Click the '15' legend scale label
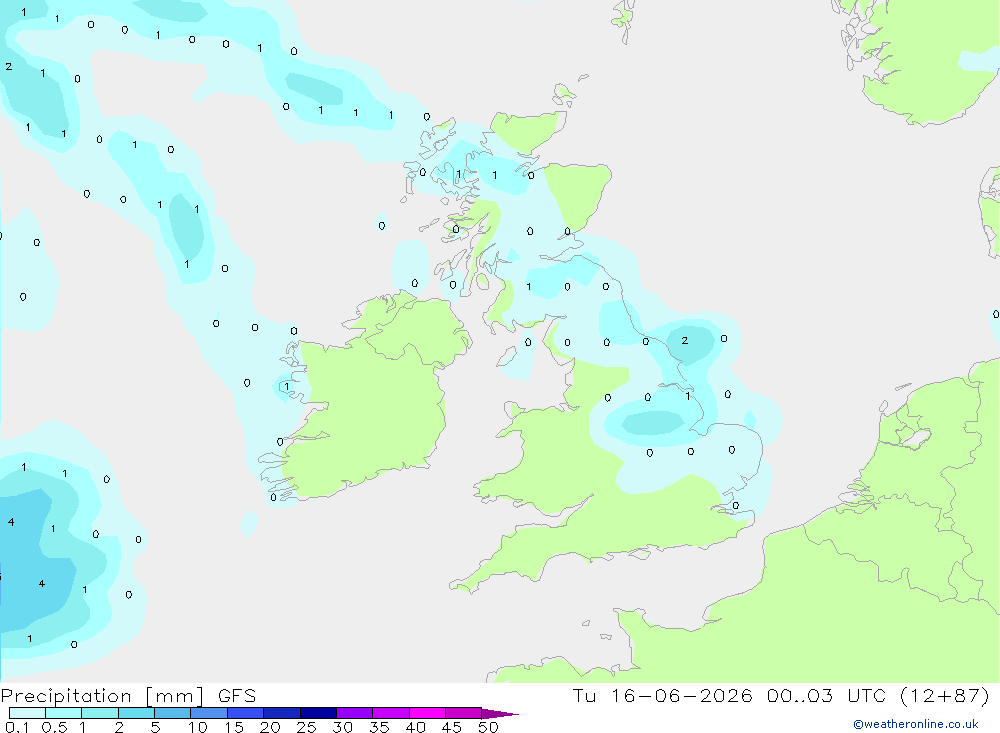The width and height of the screenshot is (1000, 733). (234, 727)
